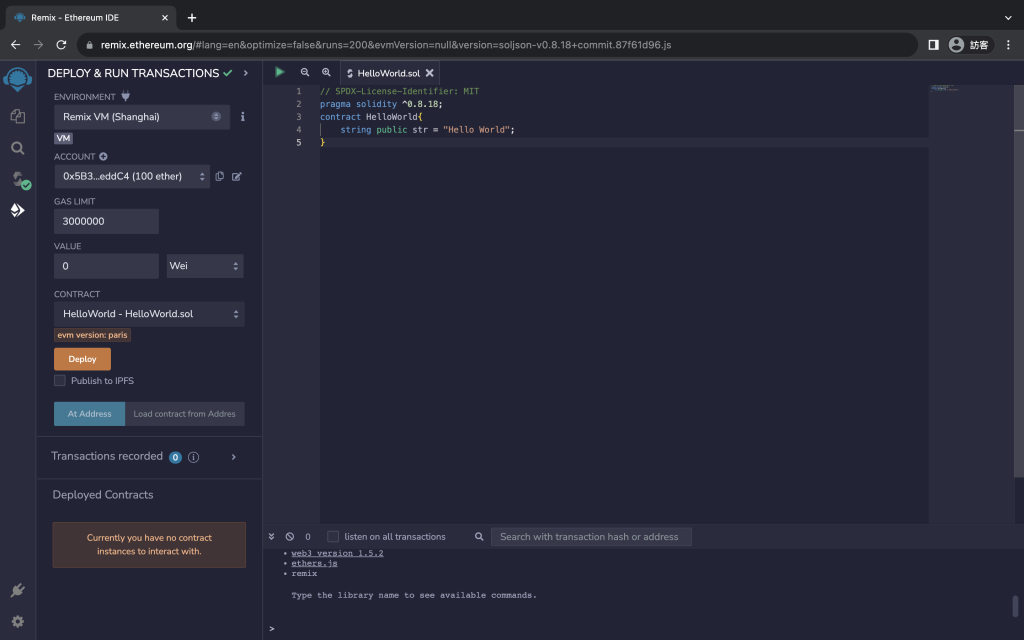
Task: Click Load contract from Address field
Action: click(x=185, y=414)
